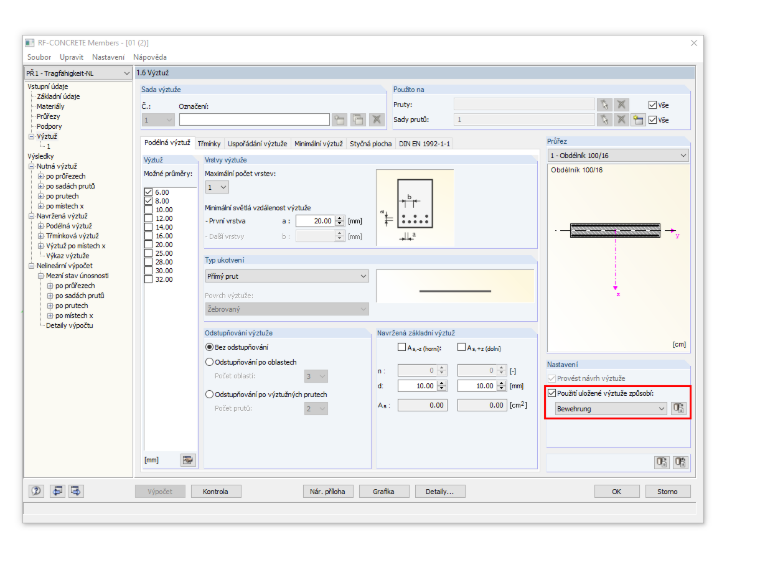Open the PŘ1 - Tragfähigkeit-NL case dropdown
Image resolution: width=760 pixels, height=570 pixels.
point(78,73)
